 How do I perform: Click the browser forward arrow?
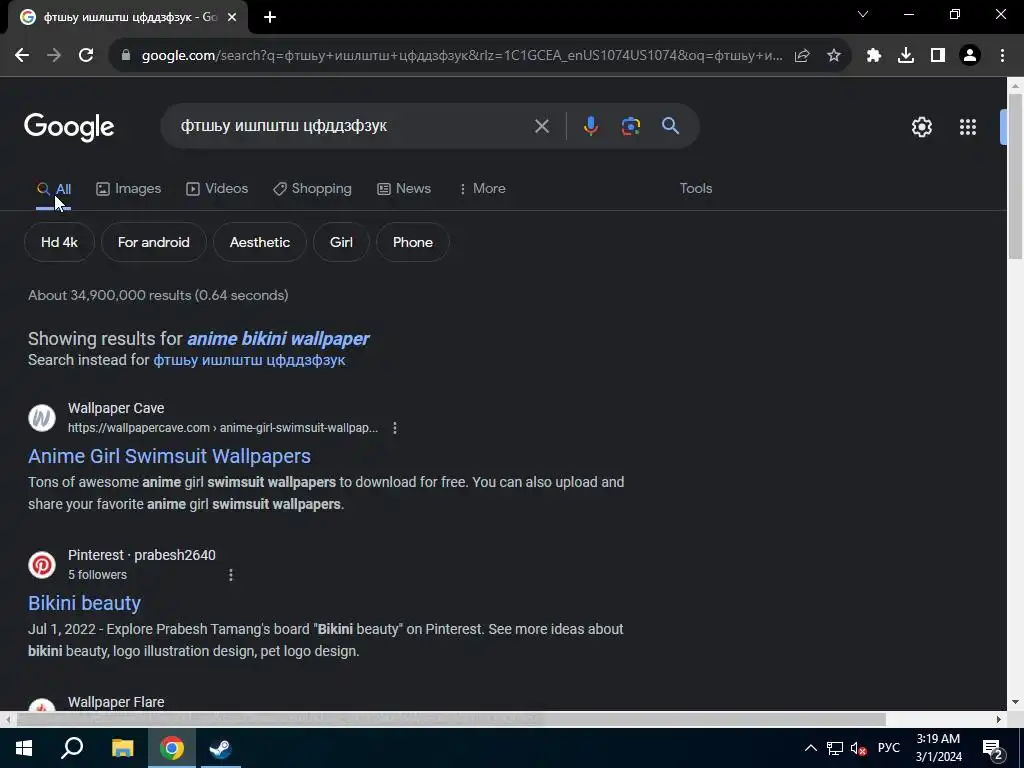tap(54, 56)
